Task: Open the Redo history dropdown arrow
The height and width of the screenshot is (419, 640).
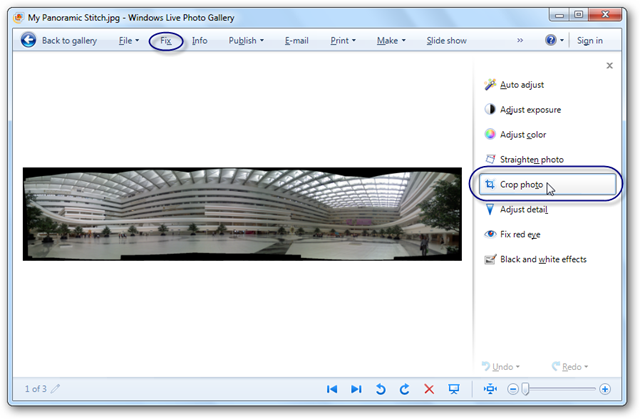Action: [x=586, y=367]
